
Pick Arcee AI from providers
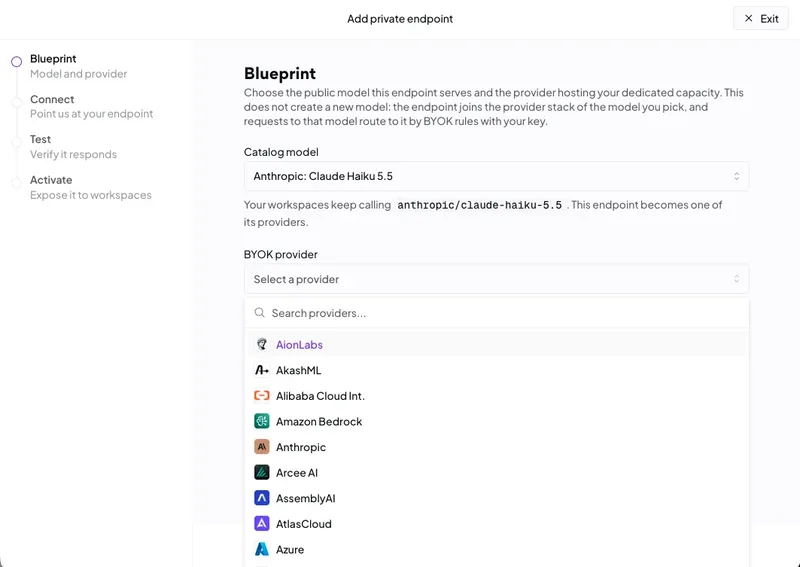pos(496,473)
